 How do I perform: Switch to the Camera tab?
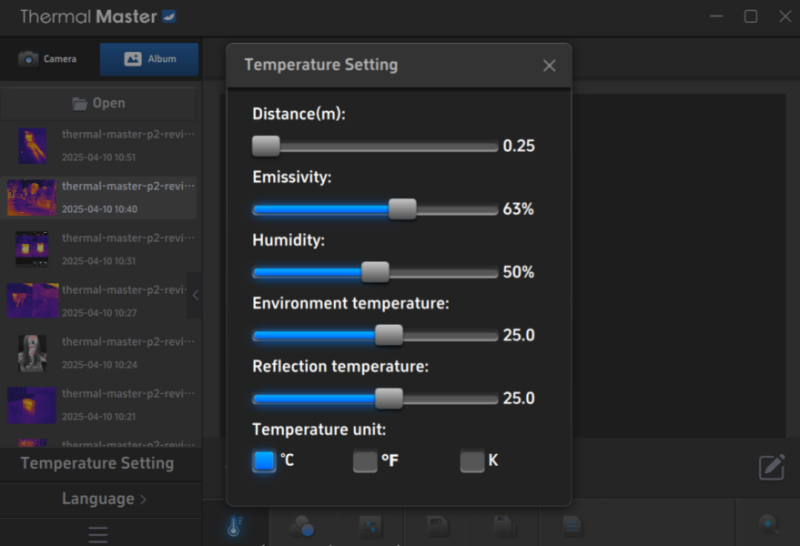48,59
